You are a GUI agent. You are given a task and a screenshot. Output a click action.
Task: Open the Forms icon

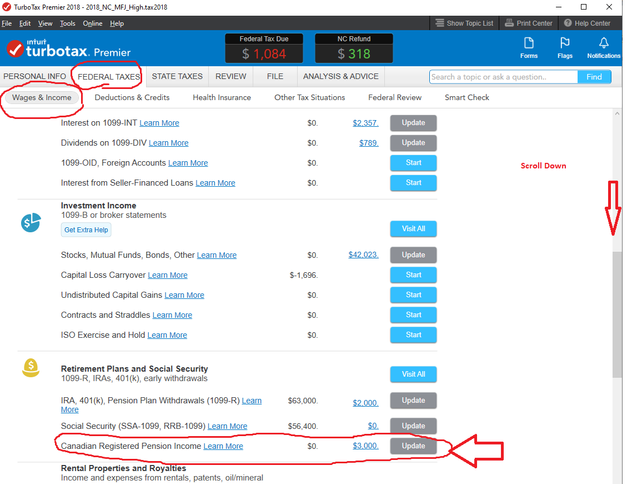pos(529,48)
